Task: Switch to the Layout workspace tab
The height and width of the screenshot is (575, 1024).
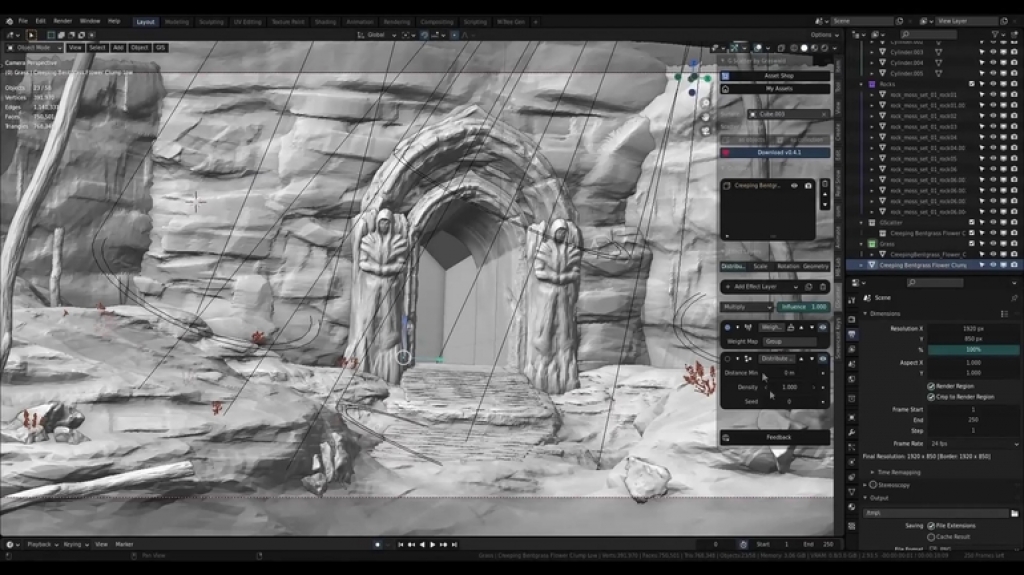Action: tap(146, 22)
